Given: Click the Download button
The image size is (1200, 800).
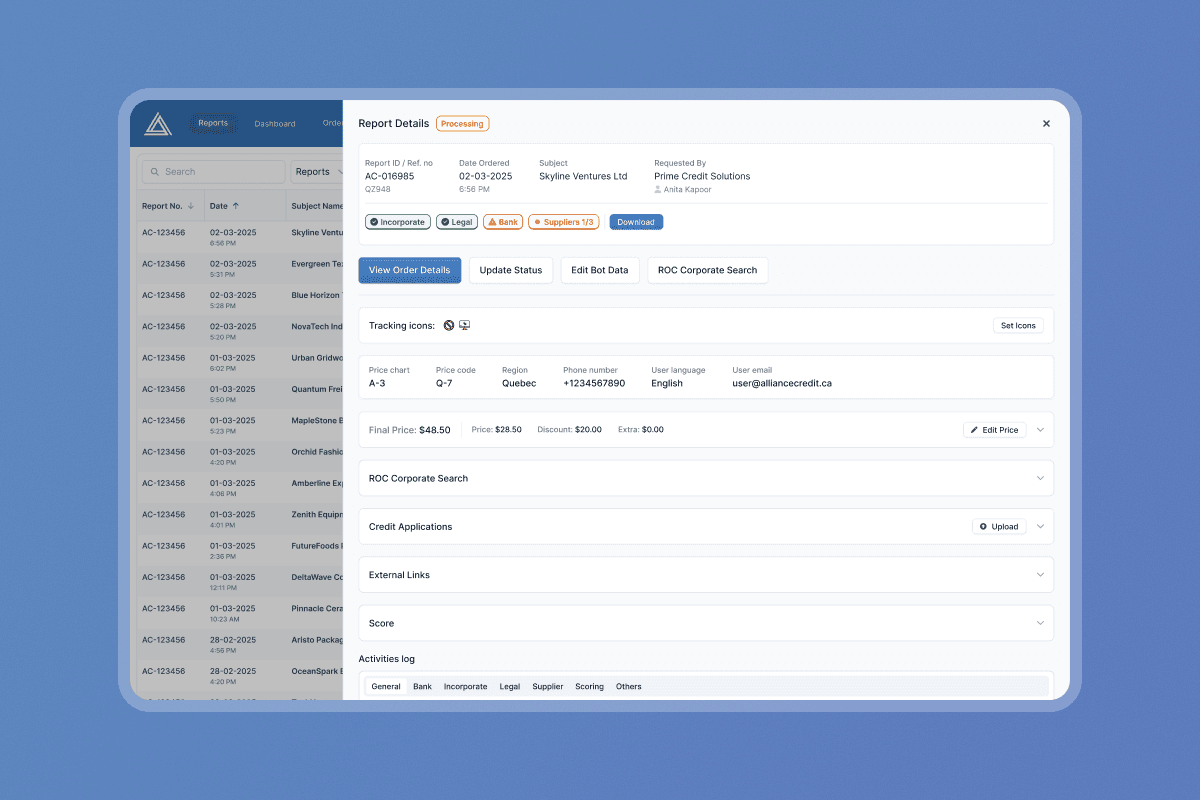Looking at the screenshot, I should (636, 222).
